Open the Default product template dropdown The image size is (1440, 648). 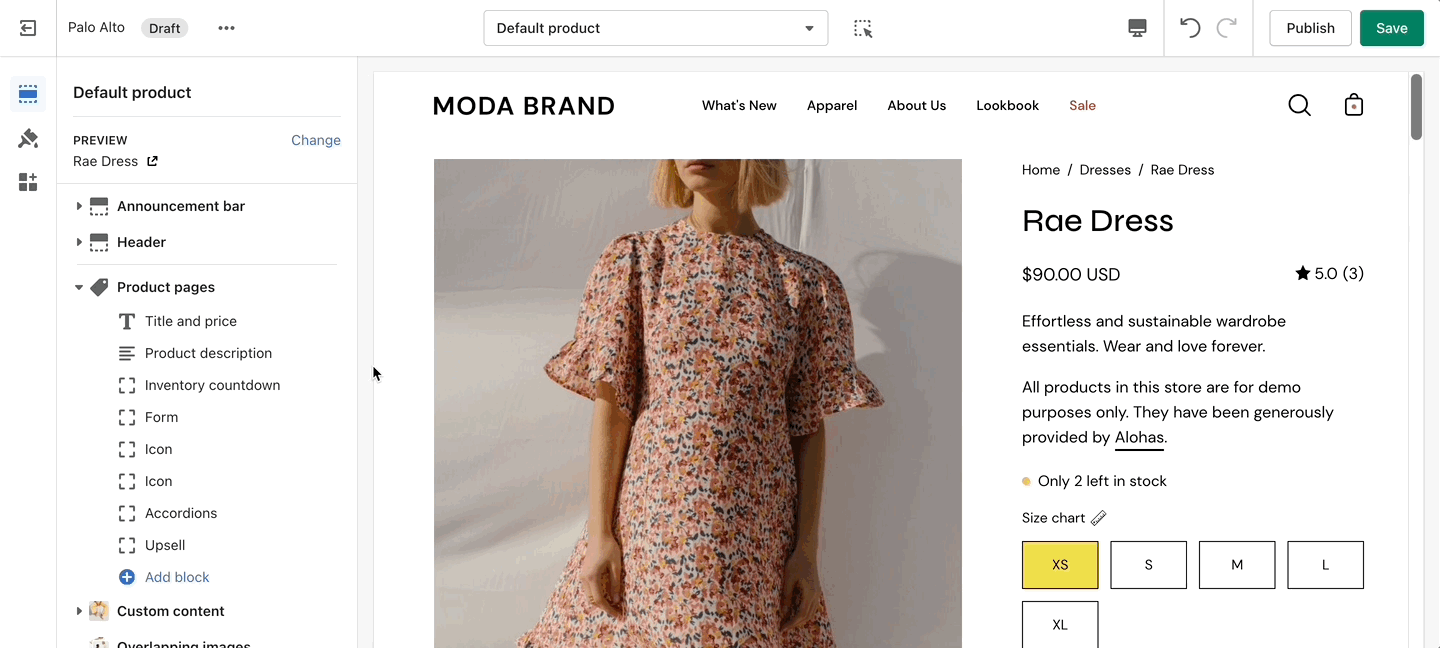(656, 28)
